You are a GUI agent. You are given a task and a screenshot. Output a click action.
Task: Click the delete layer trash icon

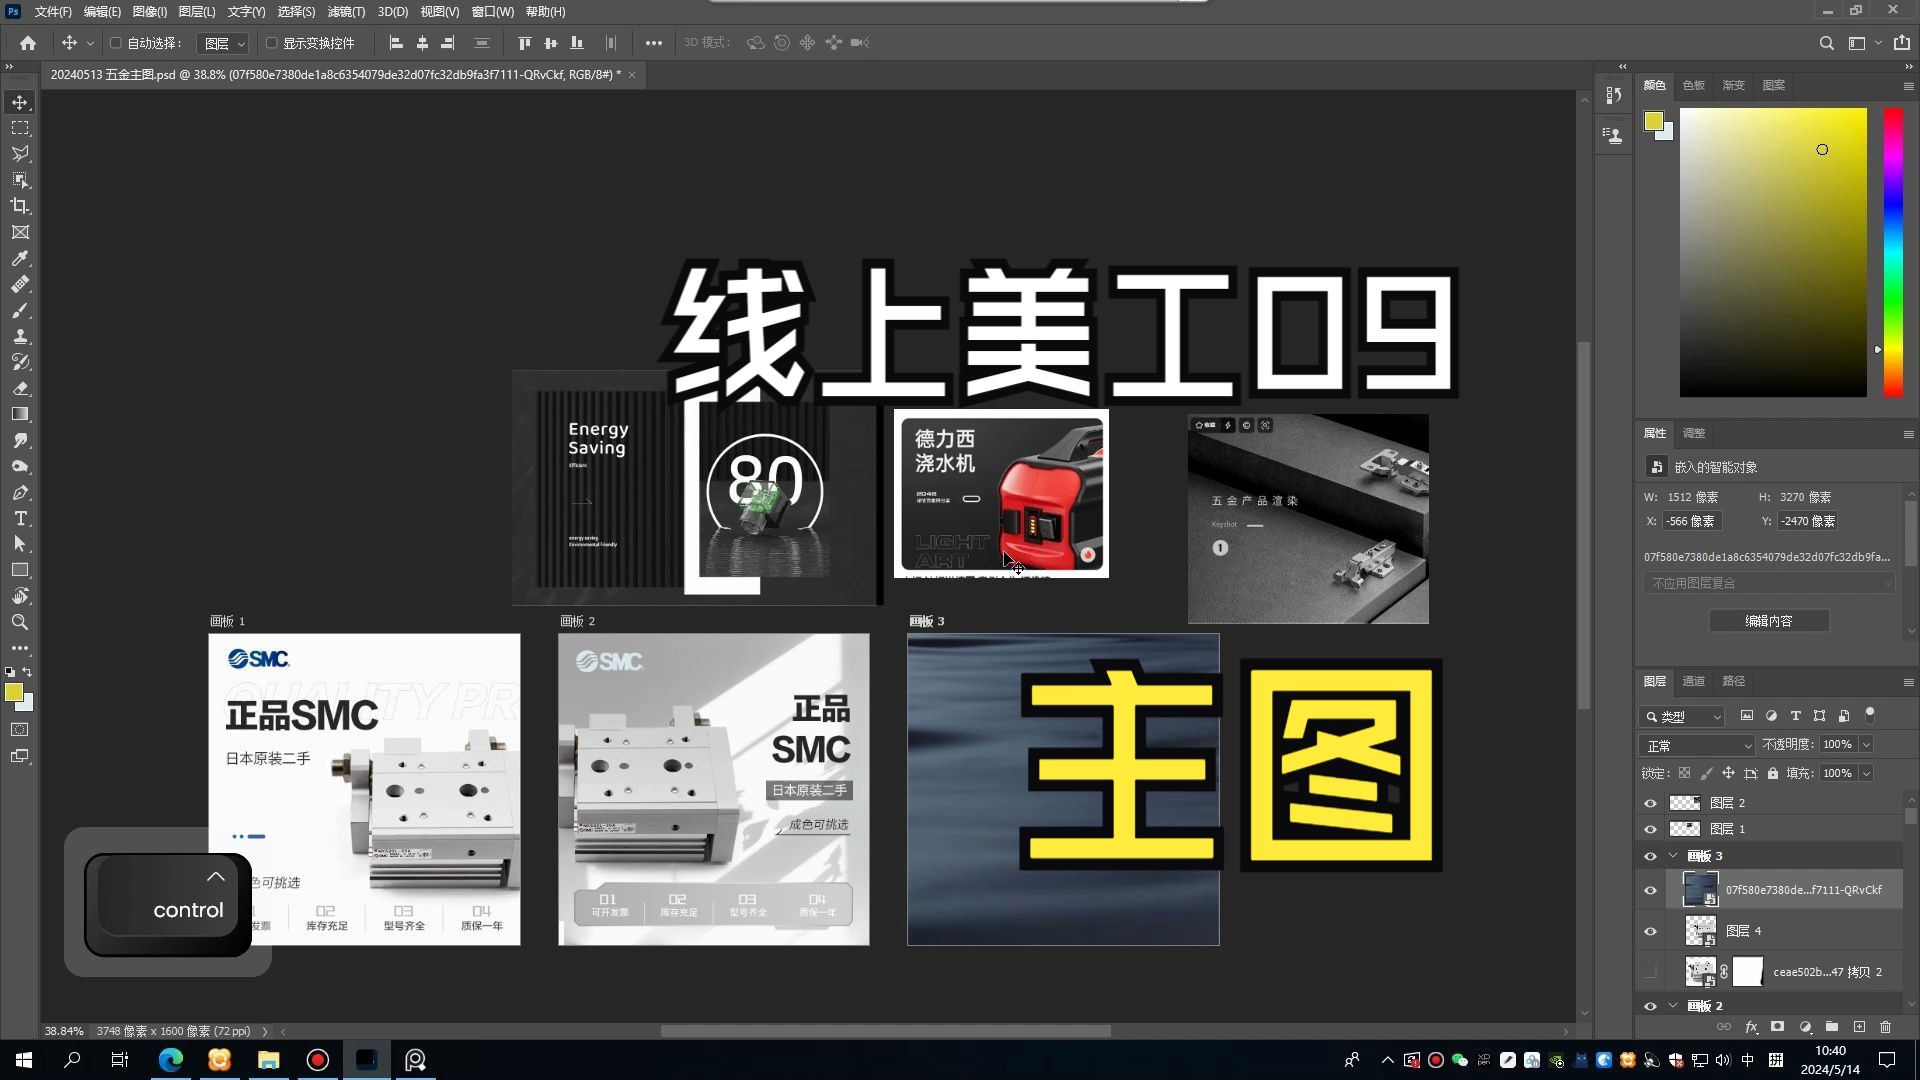point(1885,1027)
